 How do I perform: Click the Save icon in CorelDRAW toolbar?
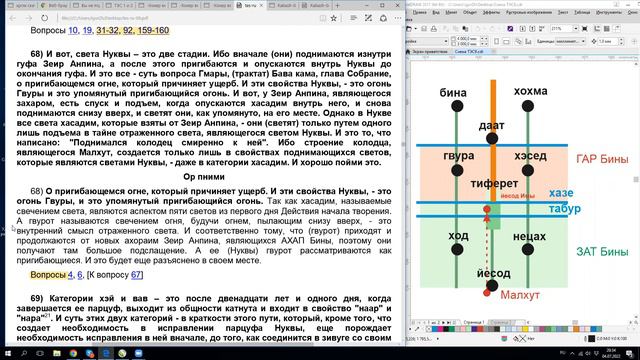click(x=424, y=29)
